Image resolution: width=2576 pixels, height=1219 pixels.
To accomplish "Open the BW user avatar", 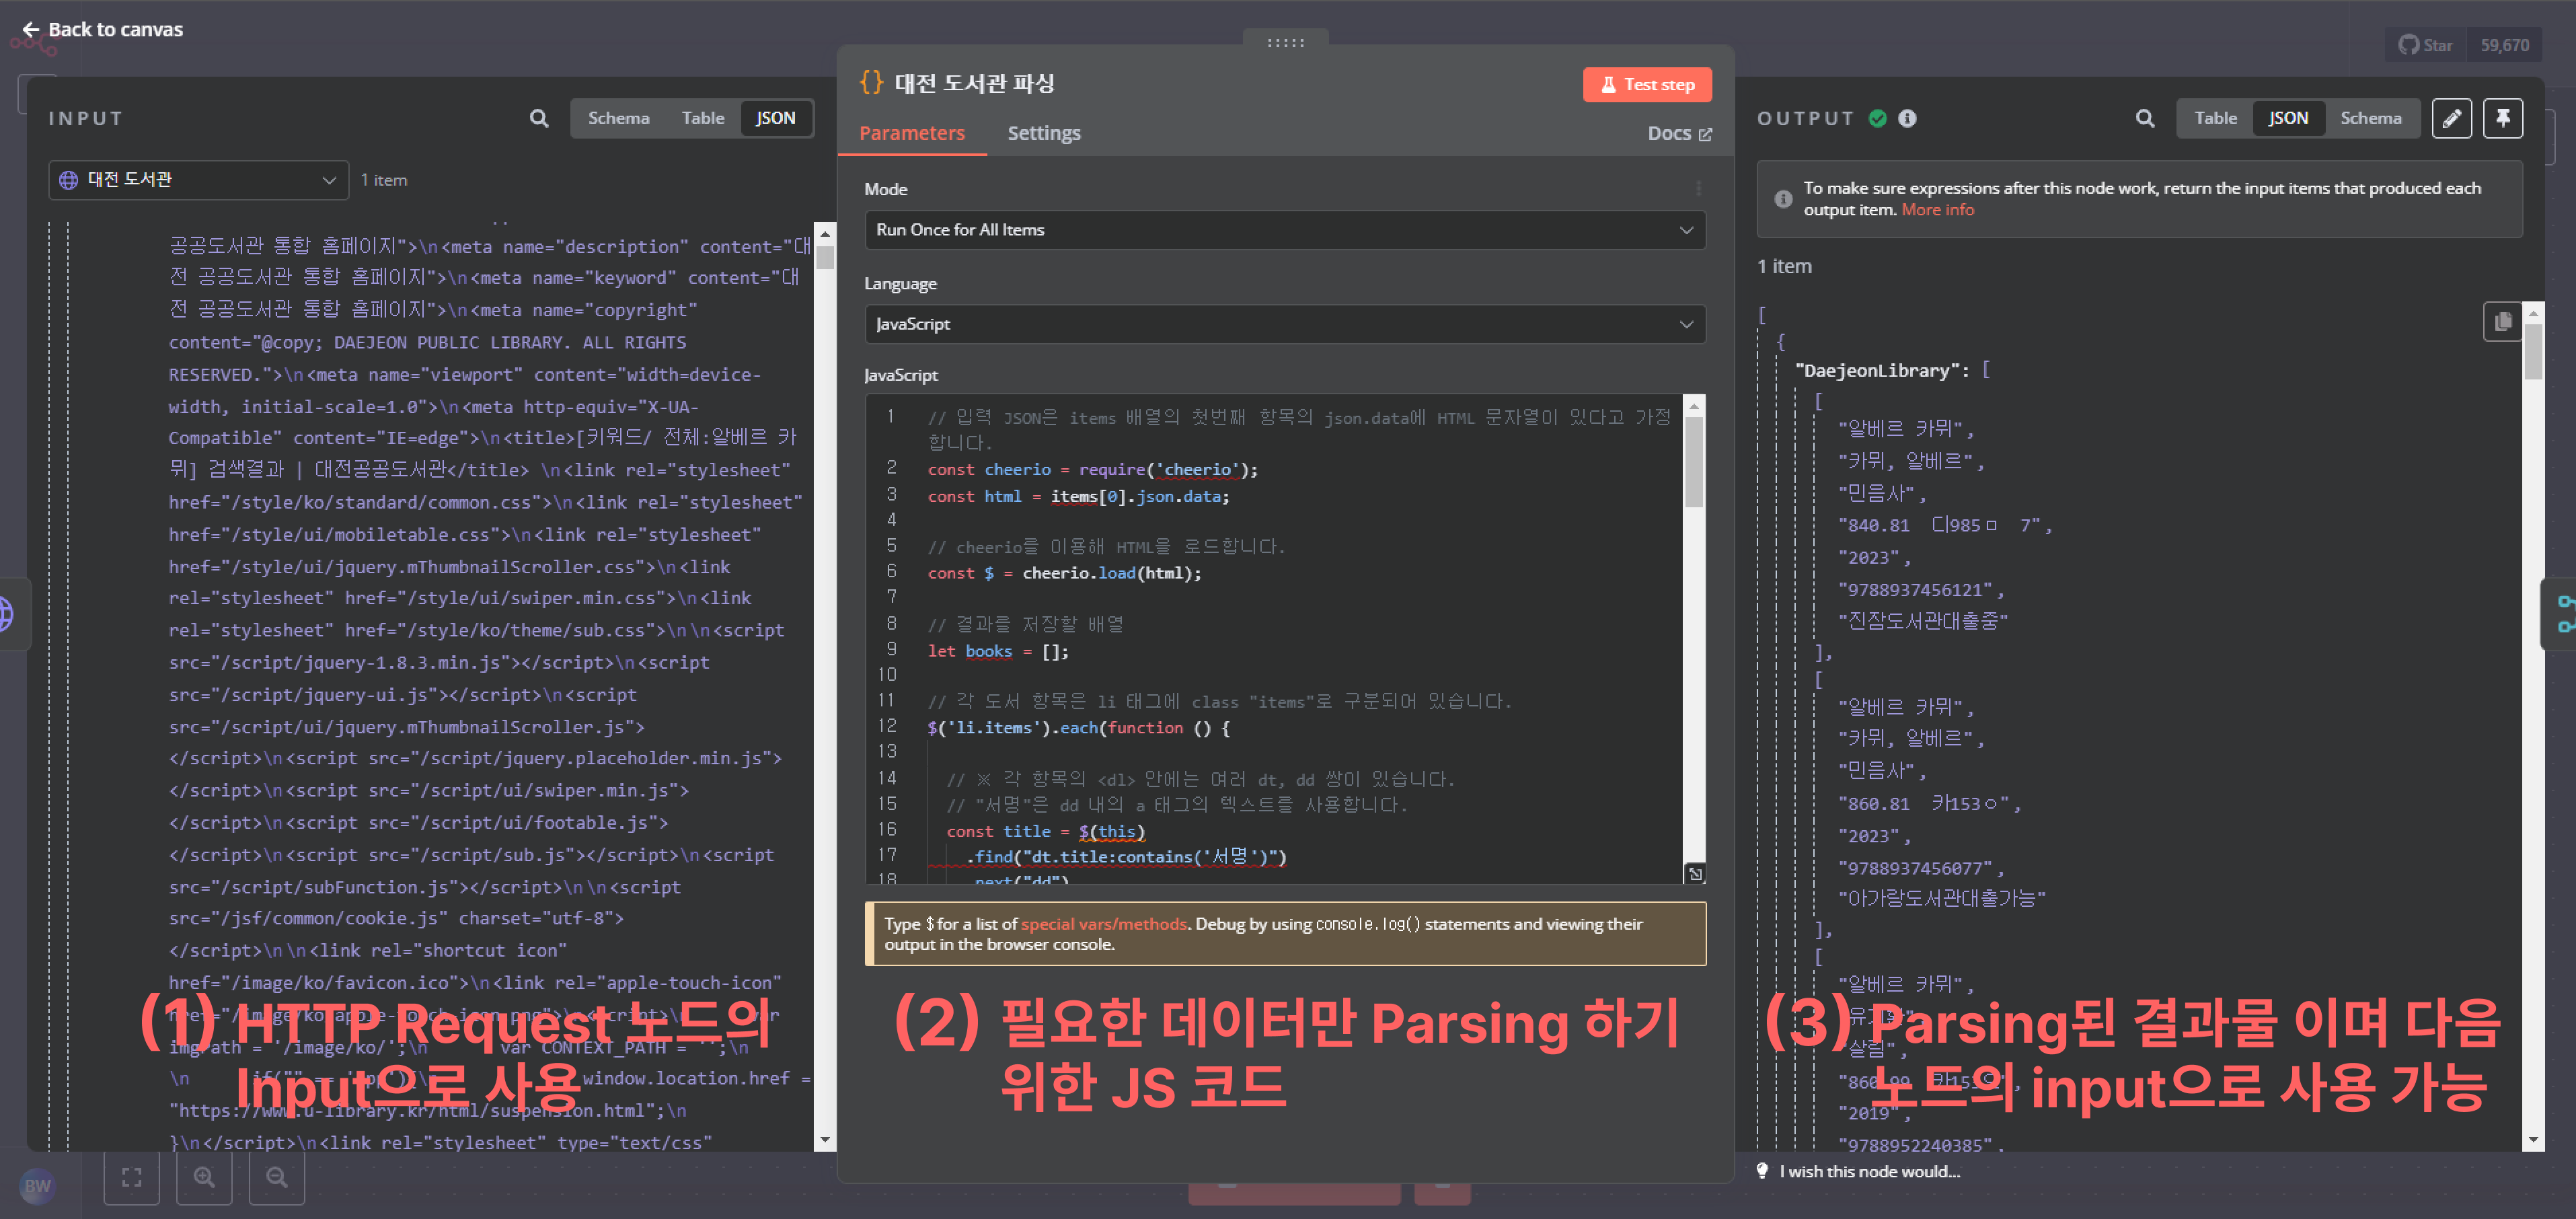I will point(37,1186).
